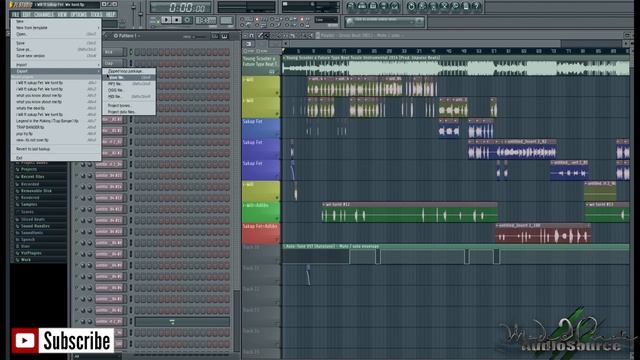
Task: Click the step sequencer vertical scrollbar
Action: 236,320
